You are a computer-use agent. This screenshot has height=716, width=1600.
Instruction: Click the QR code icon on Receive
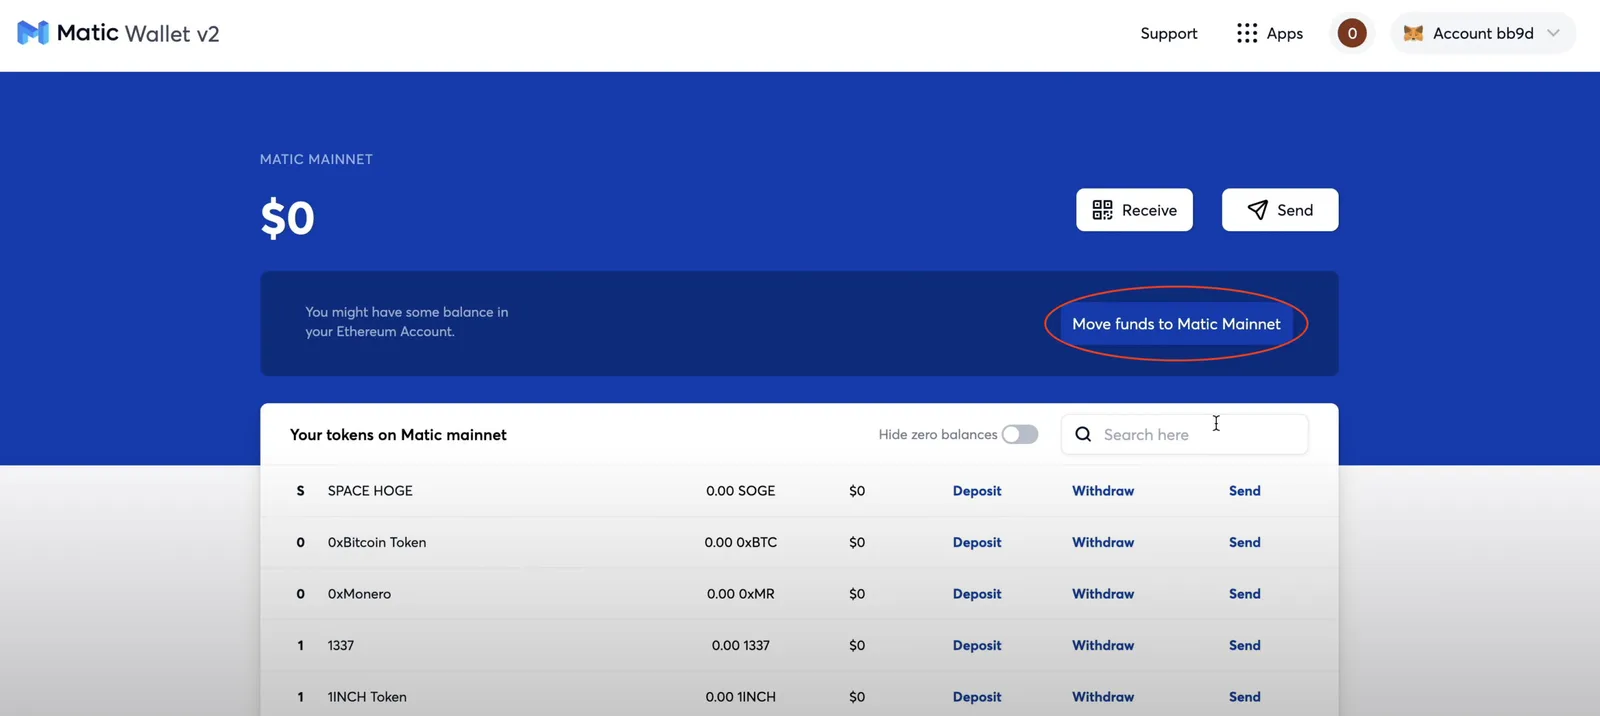(1102, 210)
